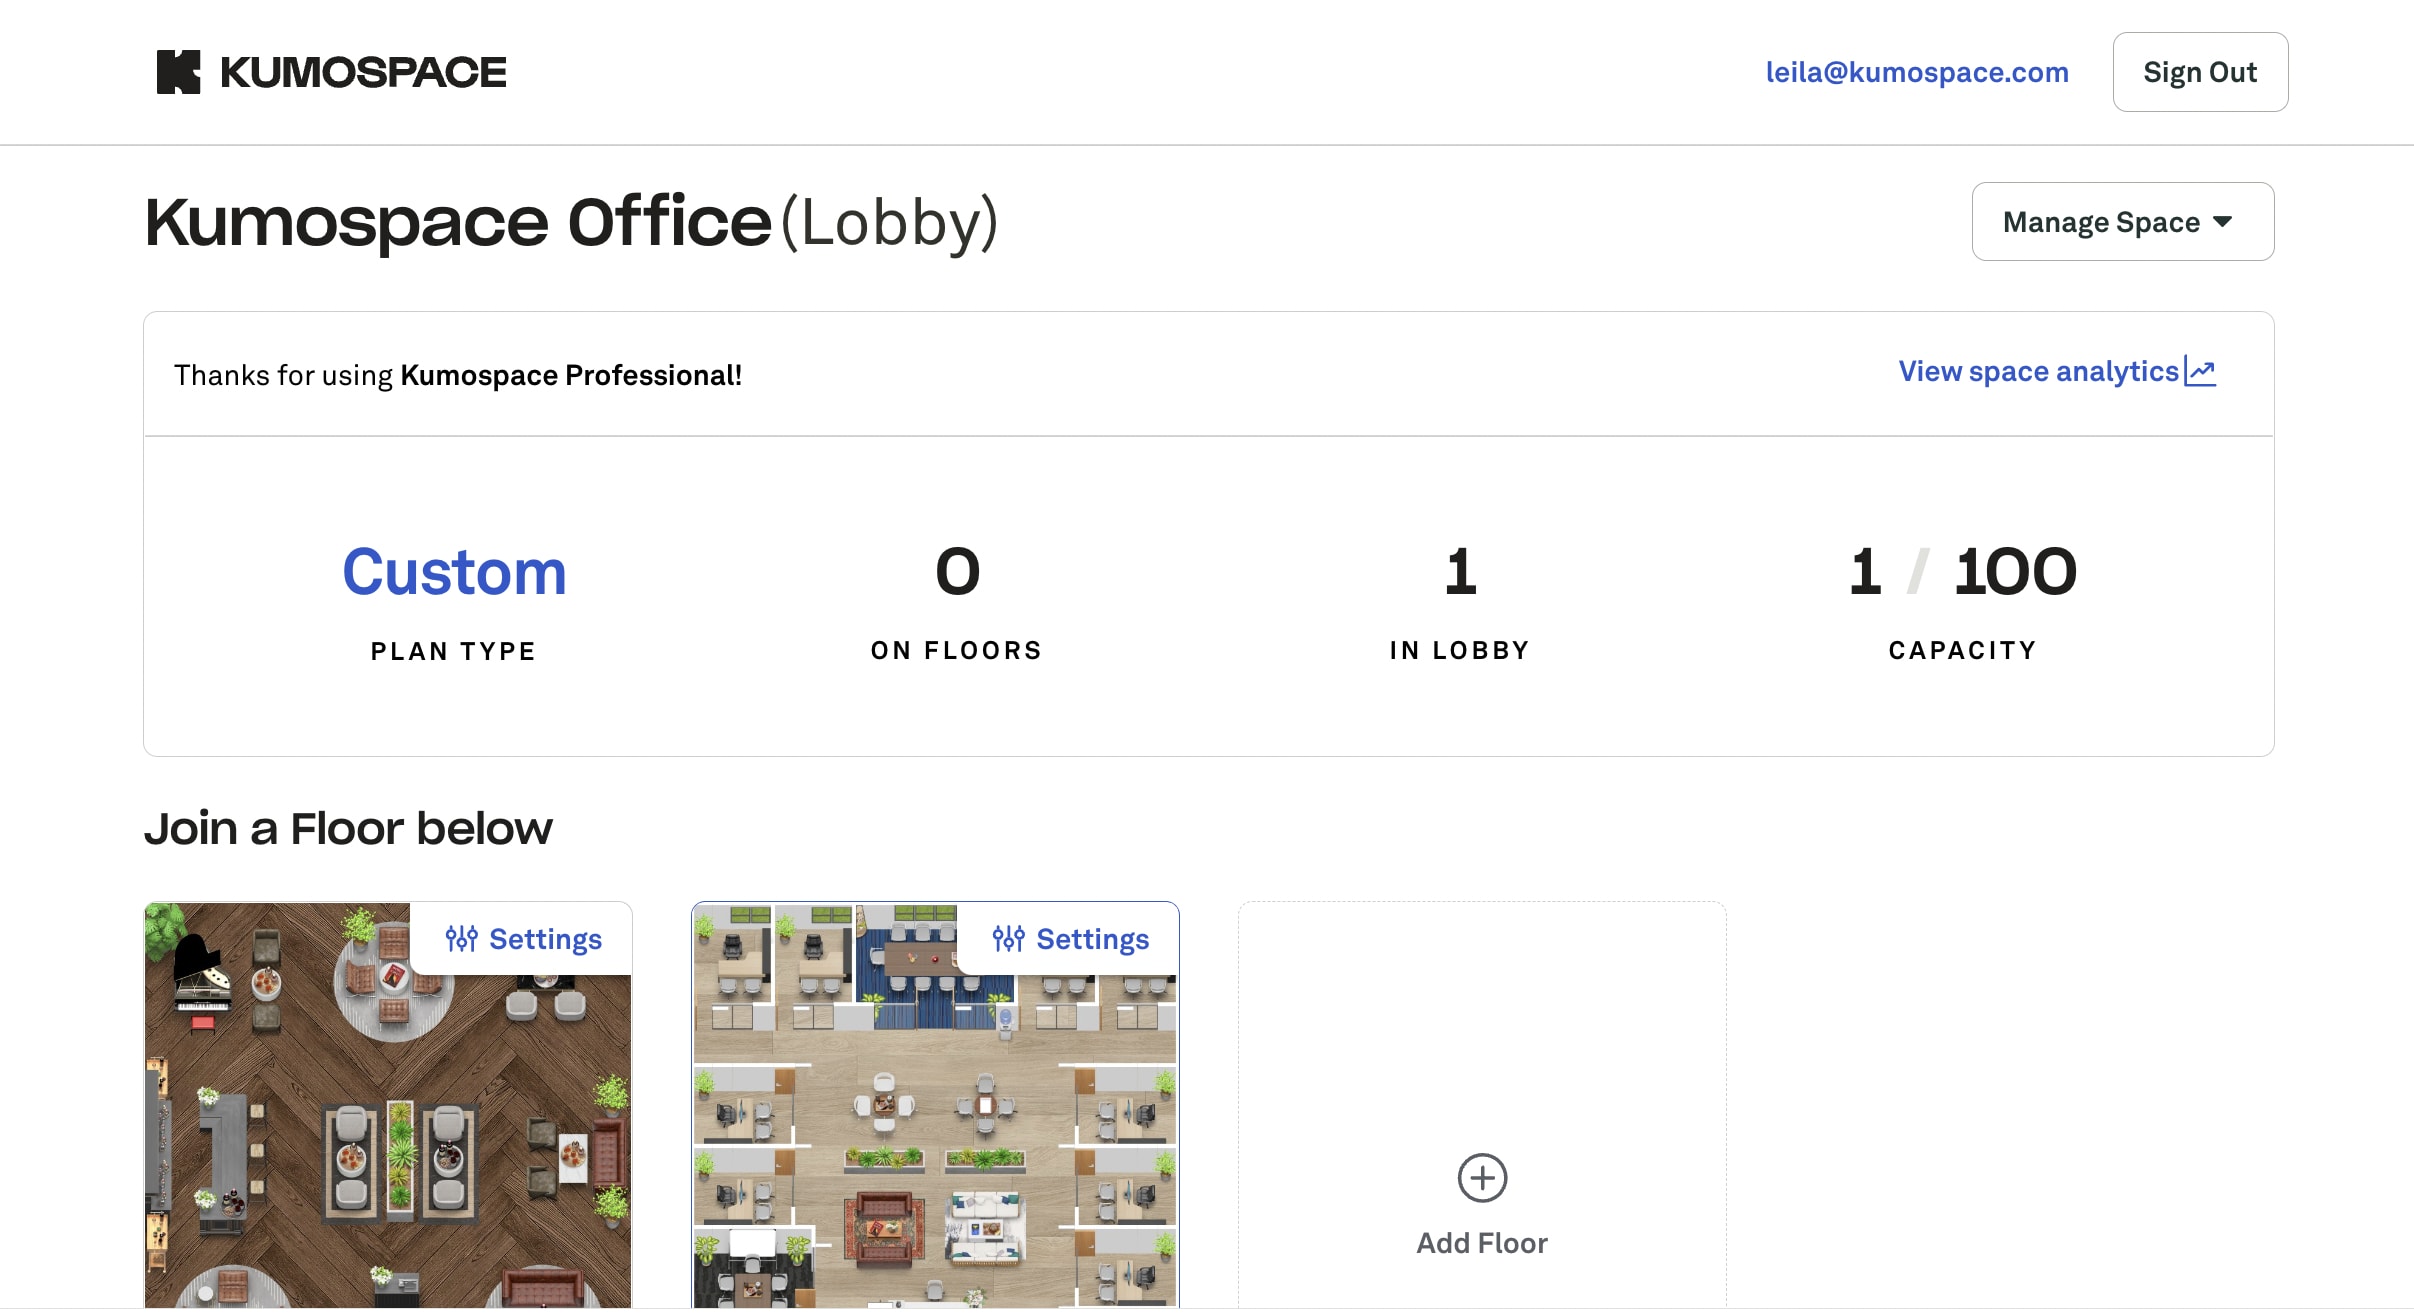Click the Join a Floor below heading
This screenshot has height=1314, width=2414.
348,829
